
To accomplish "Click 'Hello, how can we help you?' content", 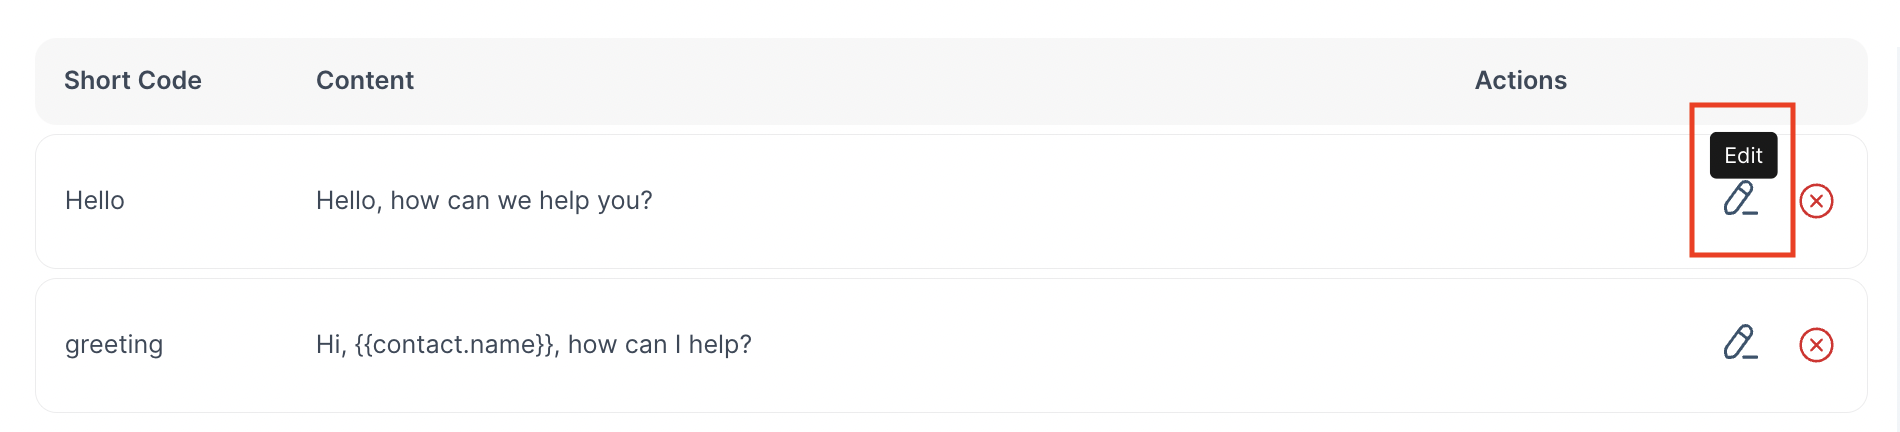I will [484, 201].
